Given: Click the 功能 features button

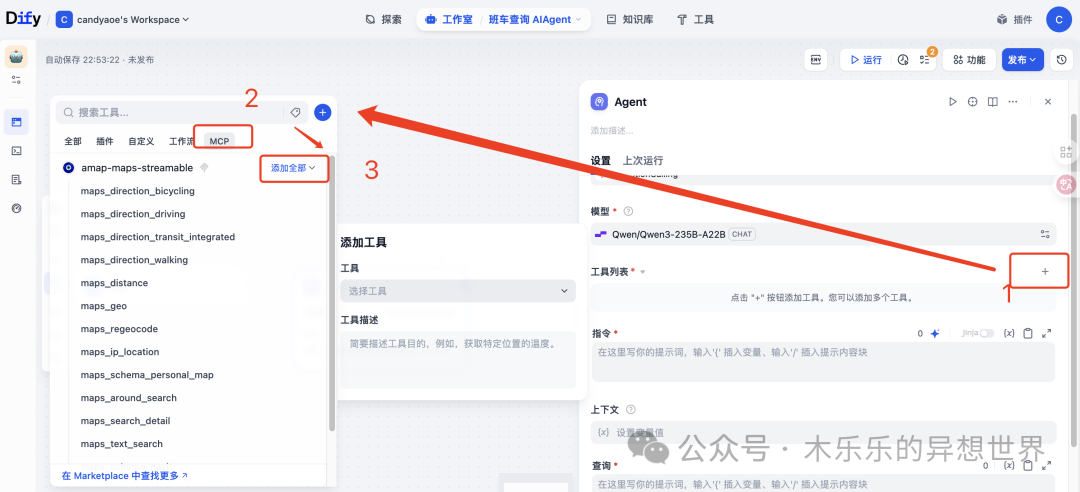Looking at the screenshot, I should (969, 60).
